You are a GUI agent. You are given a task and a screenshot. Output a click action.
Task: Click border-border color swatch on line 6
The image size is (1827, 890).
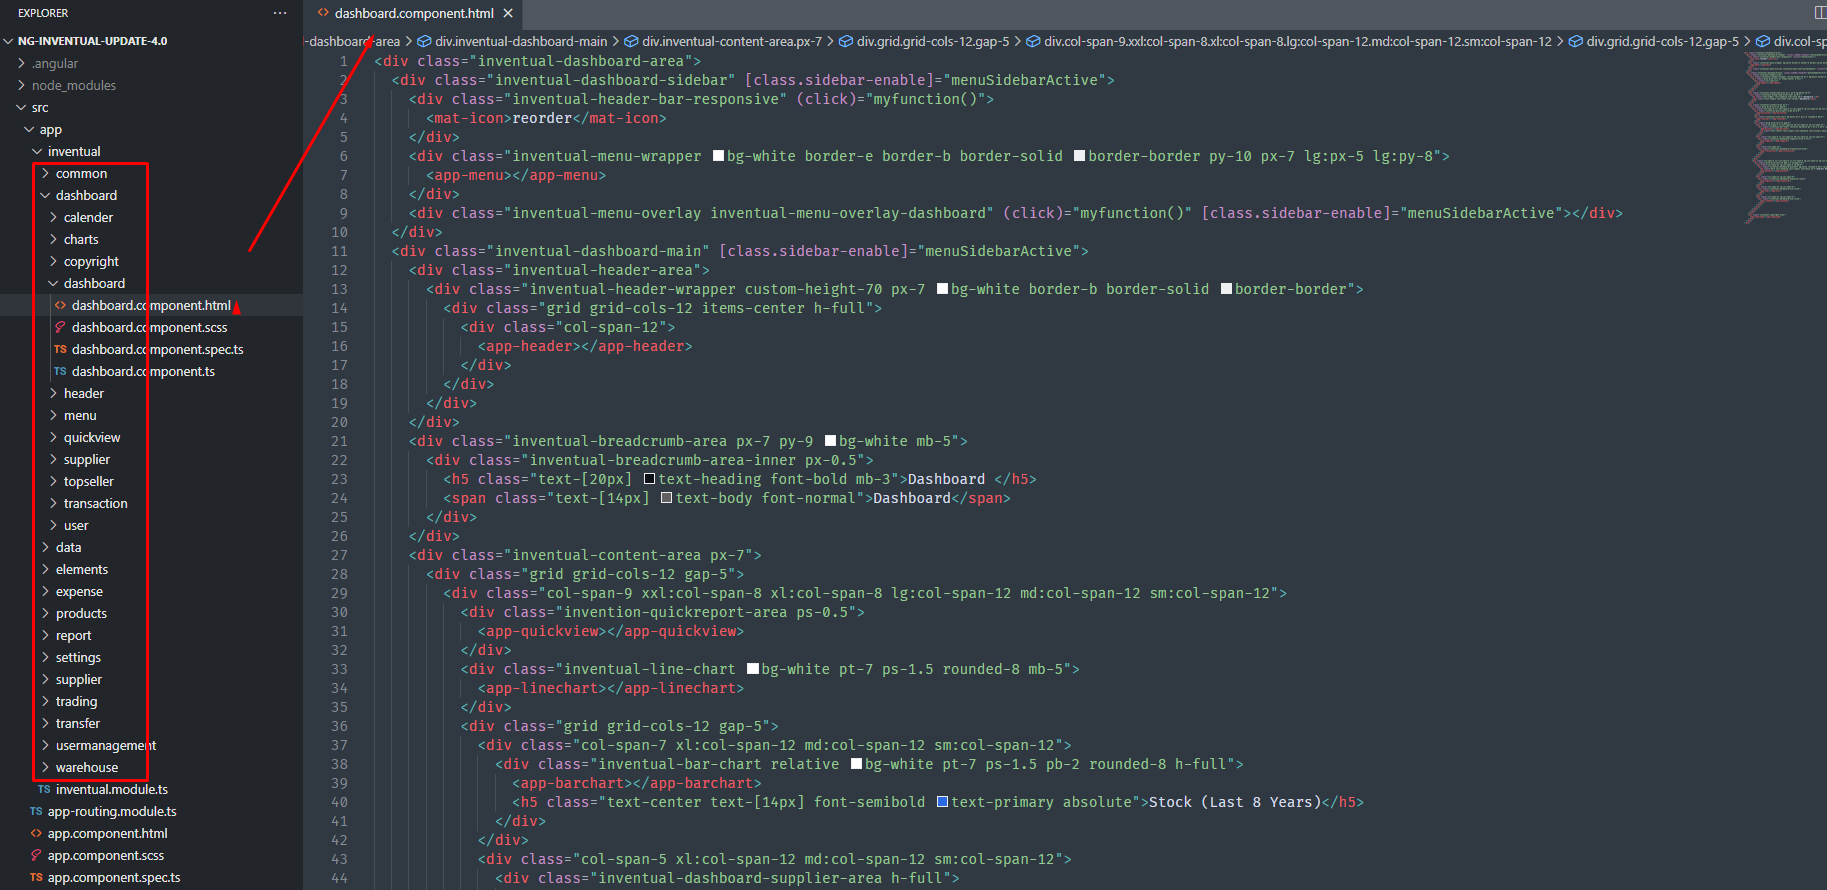point(1079,156)
